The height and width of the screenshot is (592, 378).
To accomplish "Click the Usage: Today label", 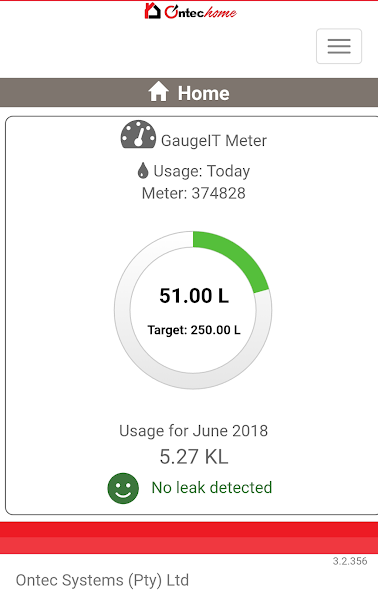I will pos(202,171).
